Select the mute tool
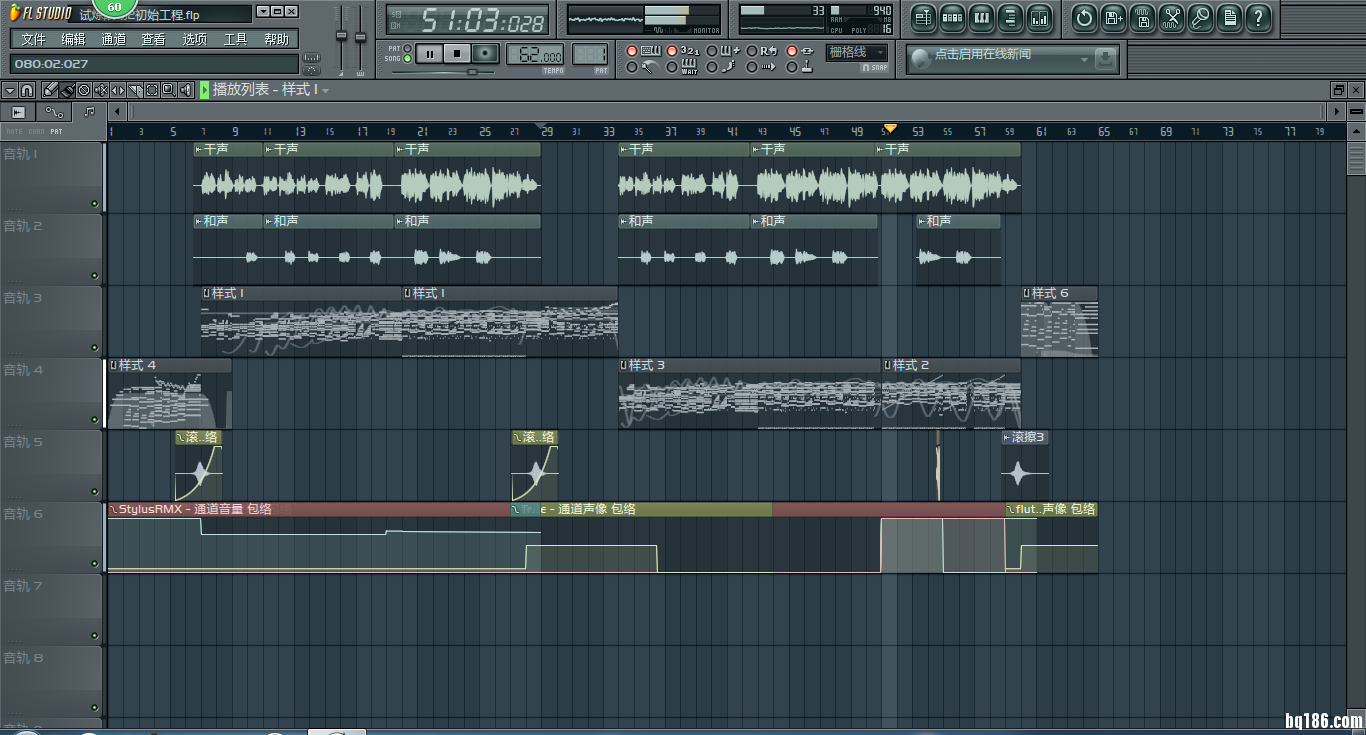1366x735 pixels. (101, 90)
